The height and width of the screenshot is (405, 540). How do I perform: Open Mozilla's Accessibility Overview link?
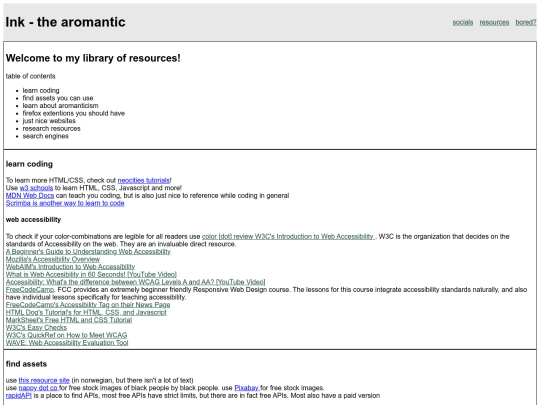point(53,259)
